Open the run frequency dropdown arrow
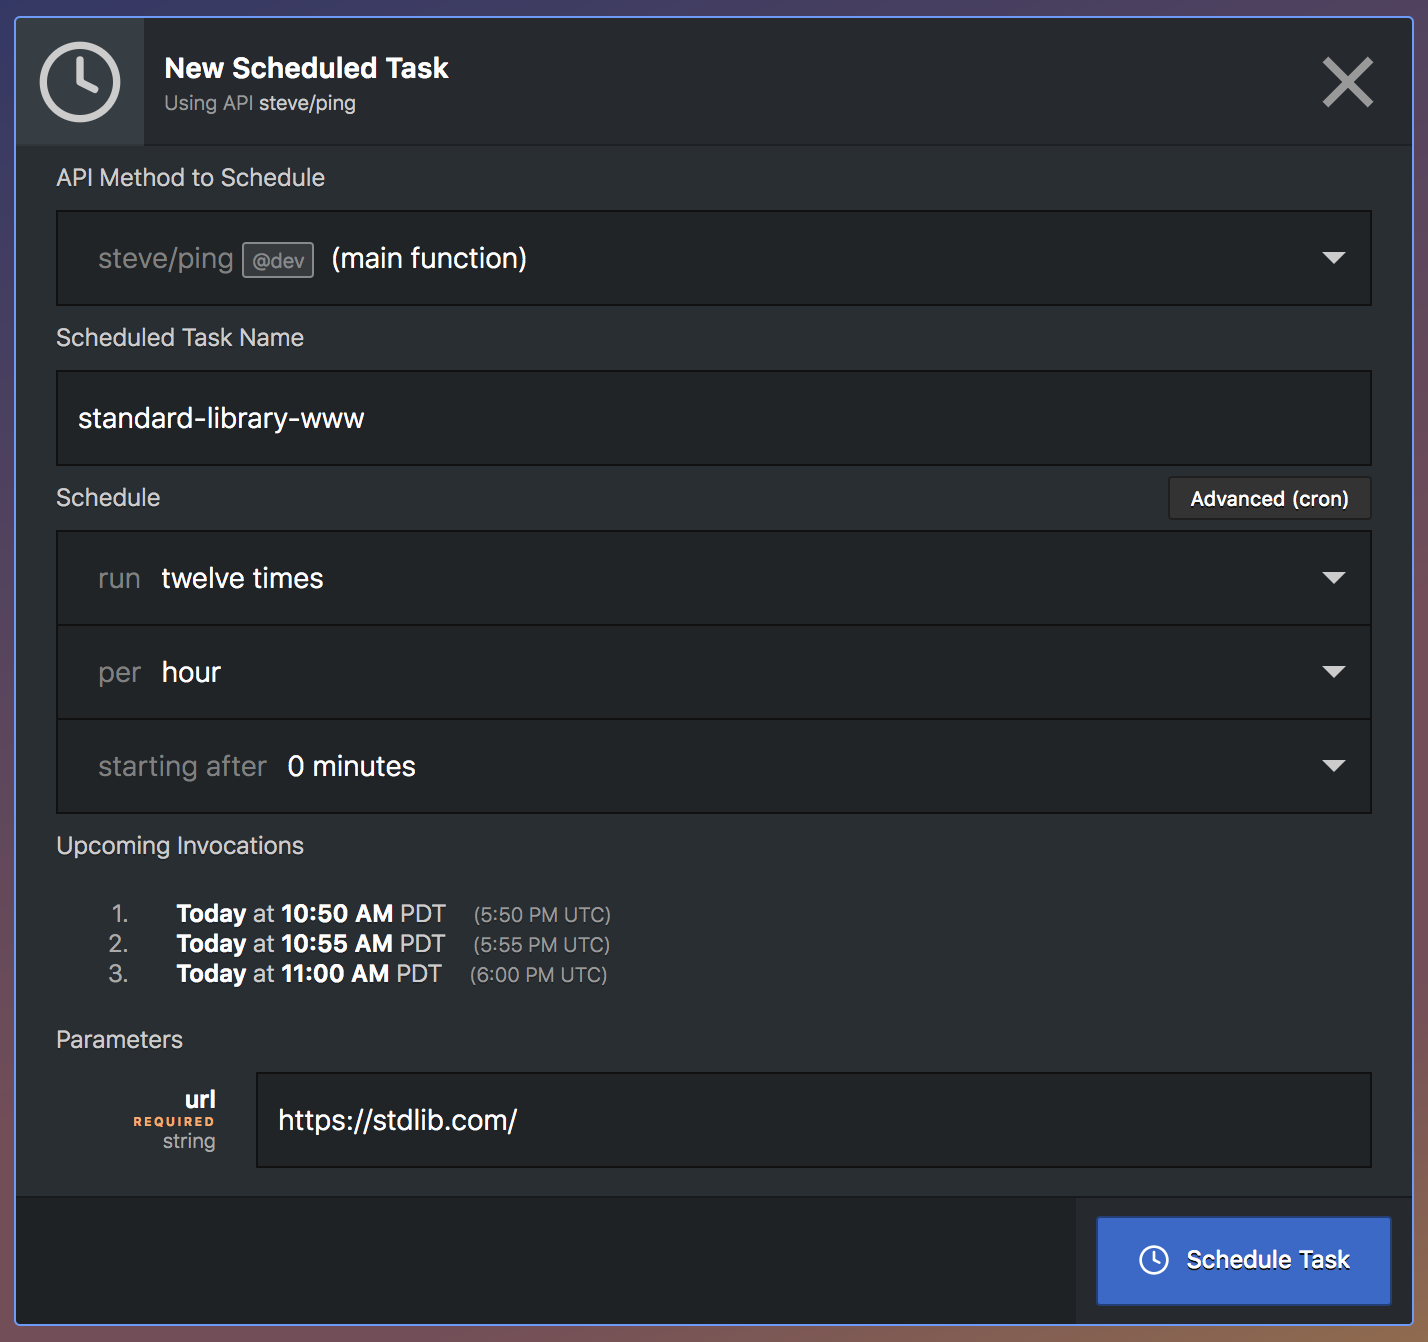The width and height of the screenshot is (1428, 1342). click(1333, 578)
